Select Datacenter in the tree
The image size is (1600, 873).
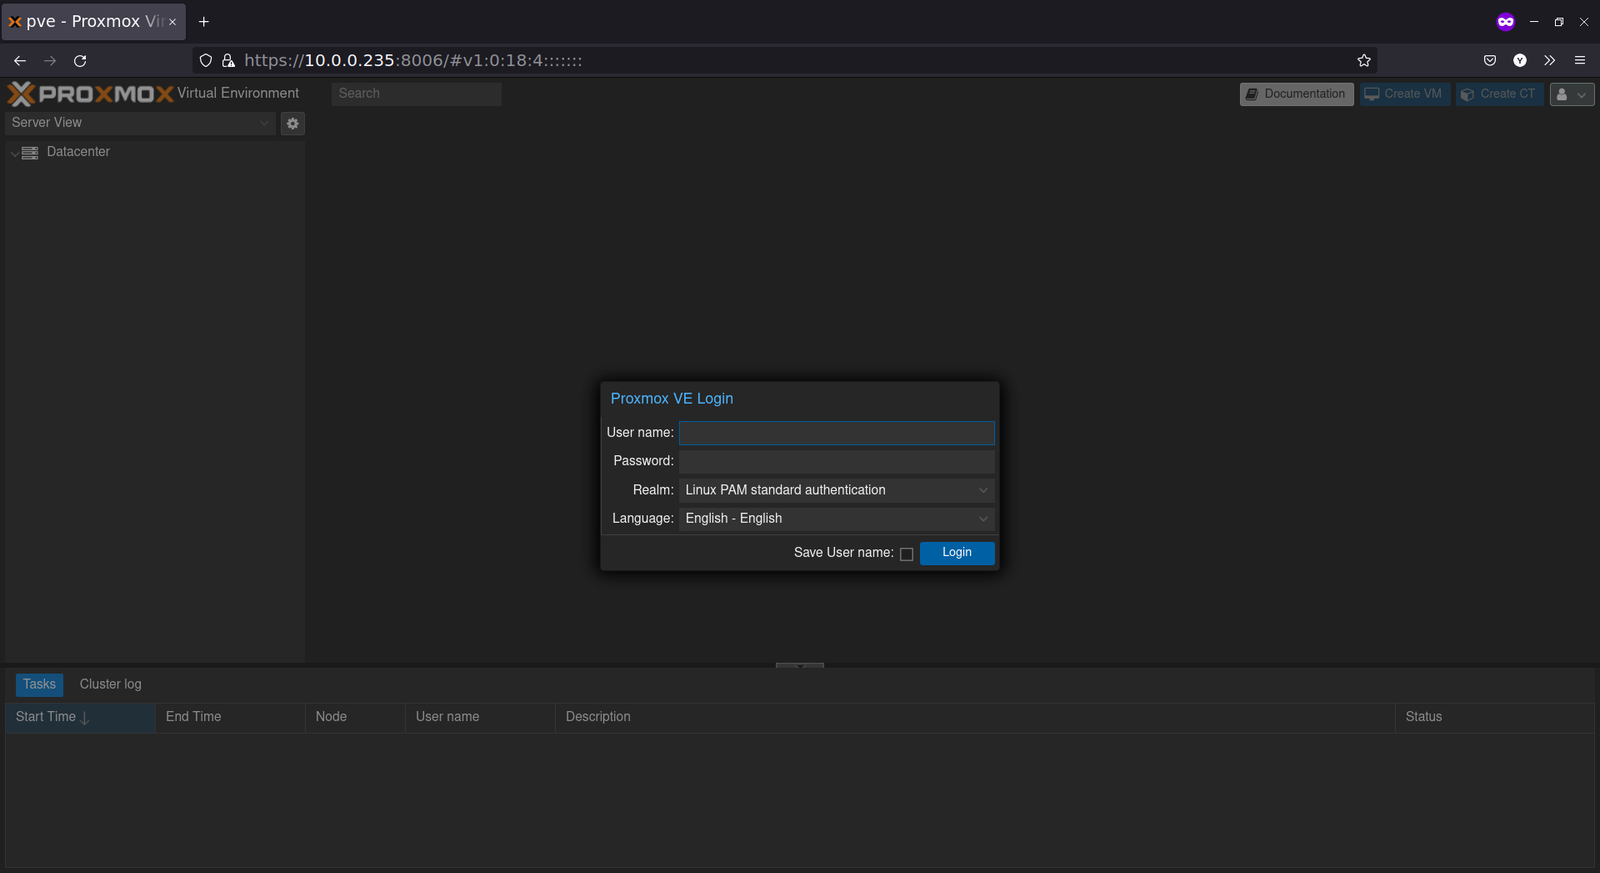[x=78, y=152]
